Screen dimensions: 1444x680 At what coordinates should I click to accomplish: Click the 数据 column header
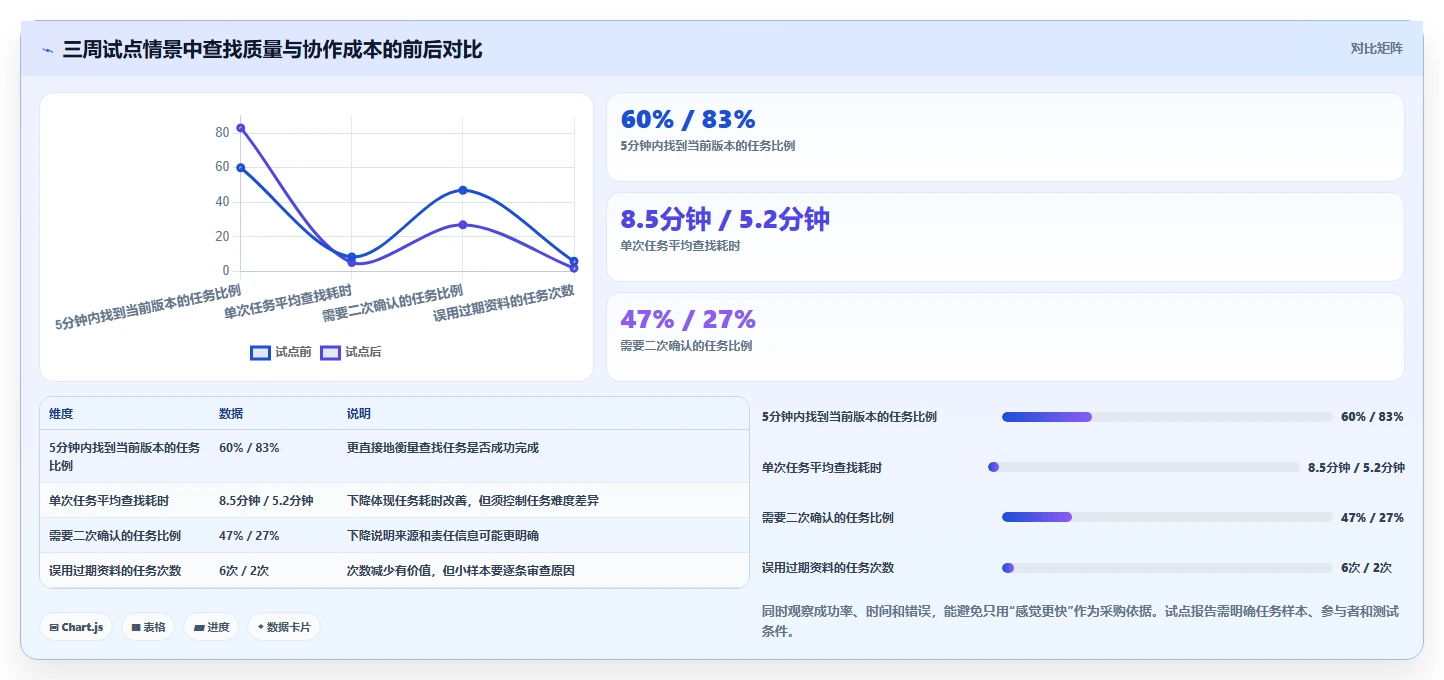click(x=231, y=414)
